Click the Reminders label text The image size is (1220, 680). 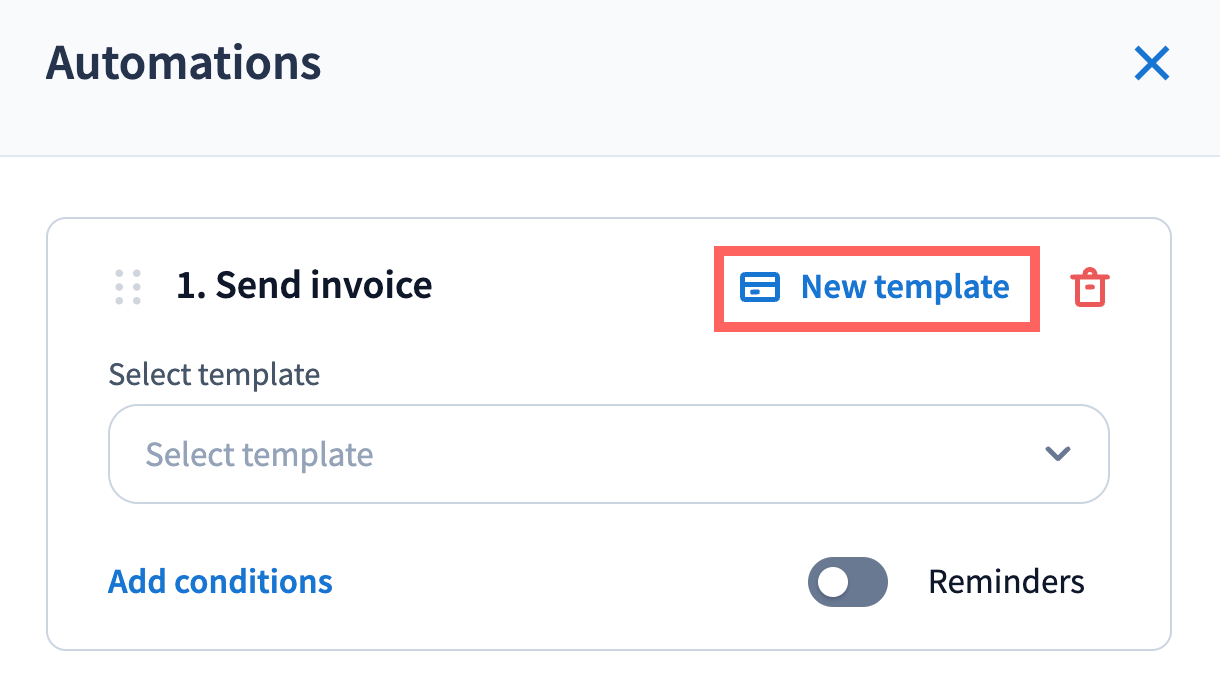tap(1006, 582)
